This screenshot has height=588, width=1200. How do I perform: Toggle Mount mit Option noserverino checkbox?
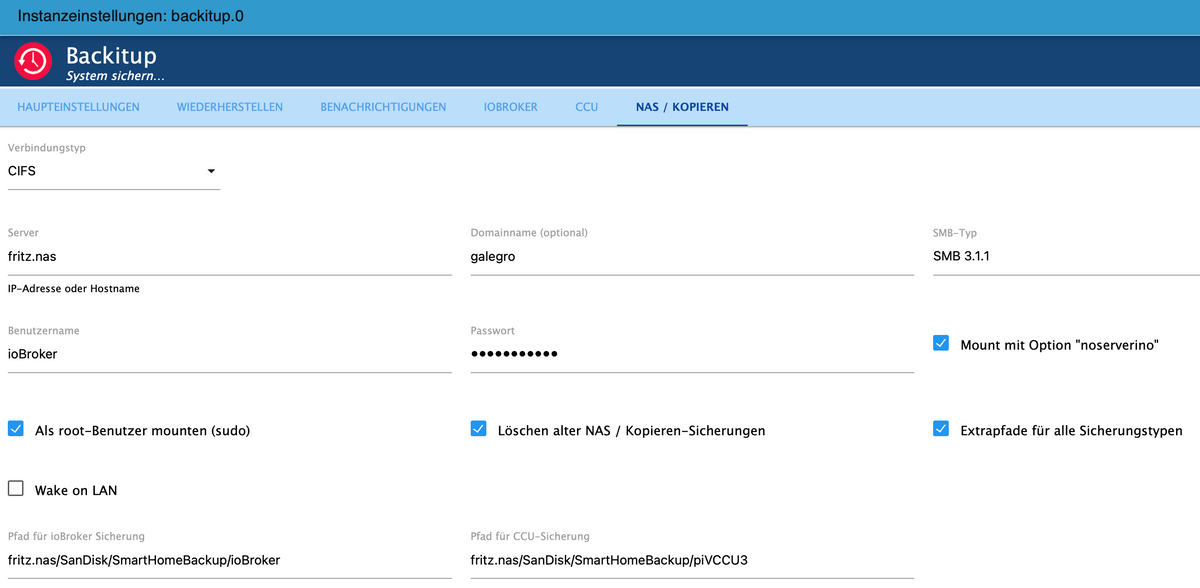point(941,343)
